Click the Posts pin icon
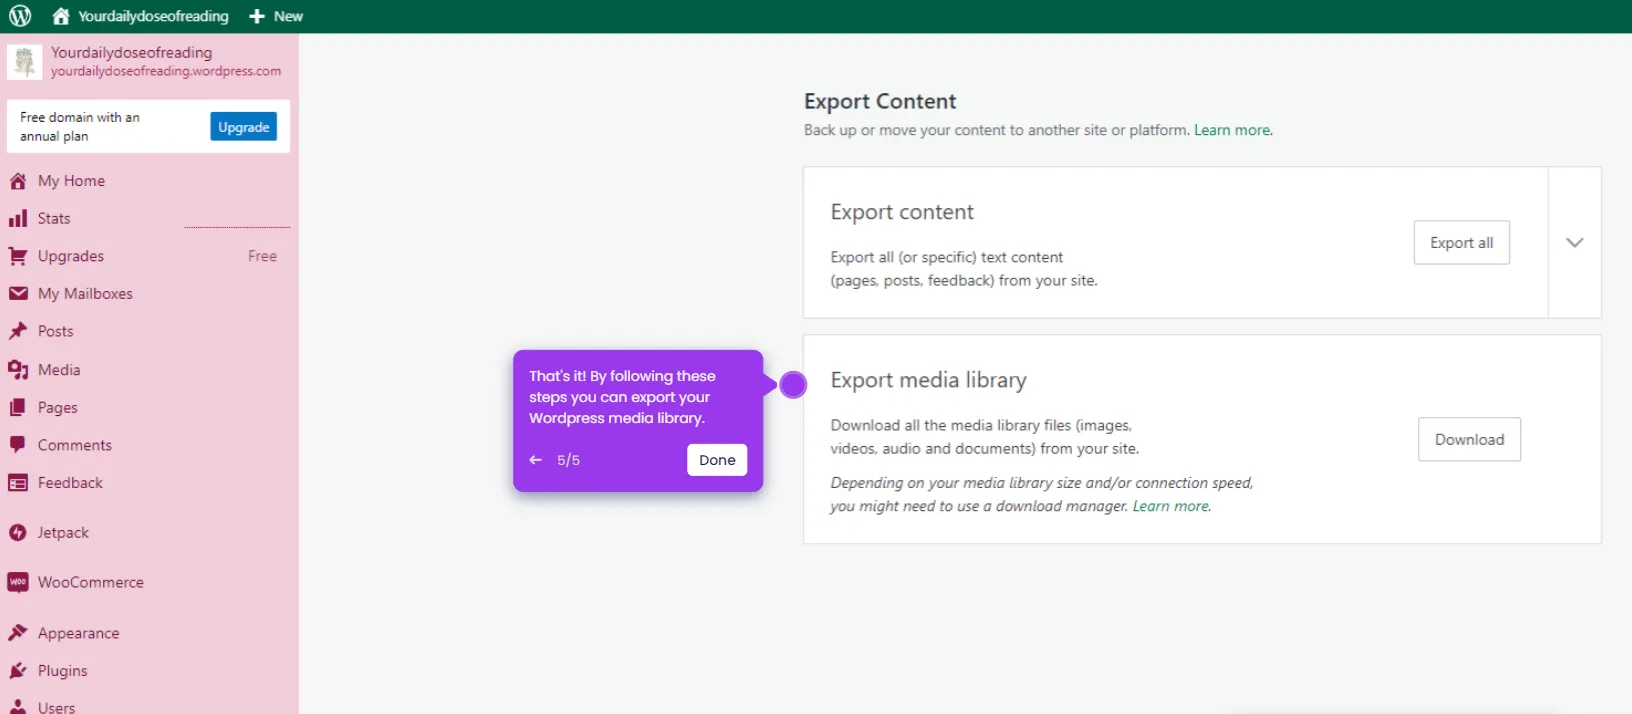 tap(18, 331)
